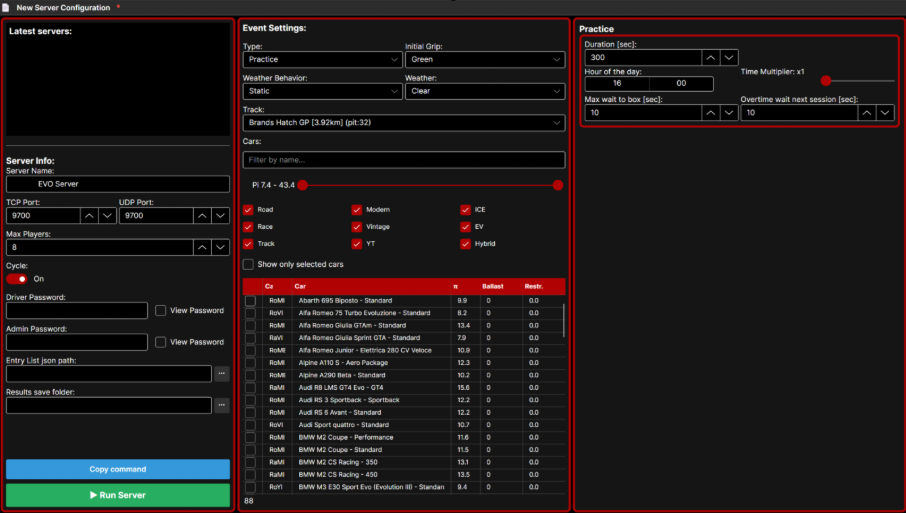This screenshot has height=513, width=906.
Task: Check View Password for Admin Password
Action: point(161,342)
